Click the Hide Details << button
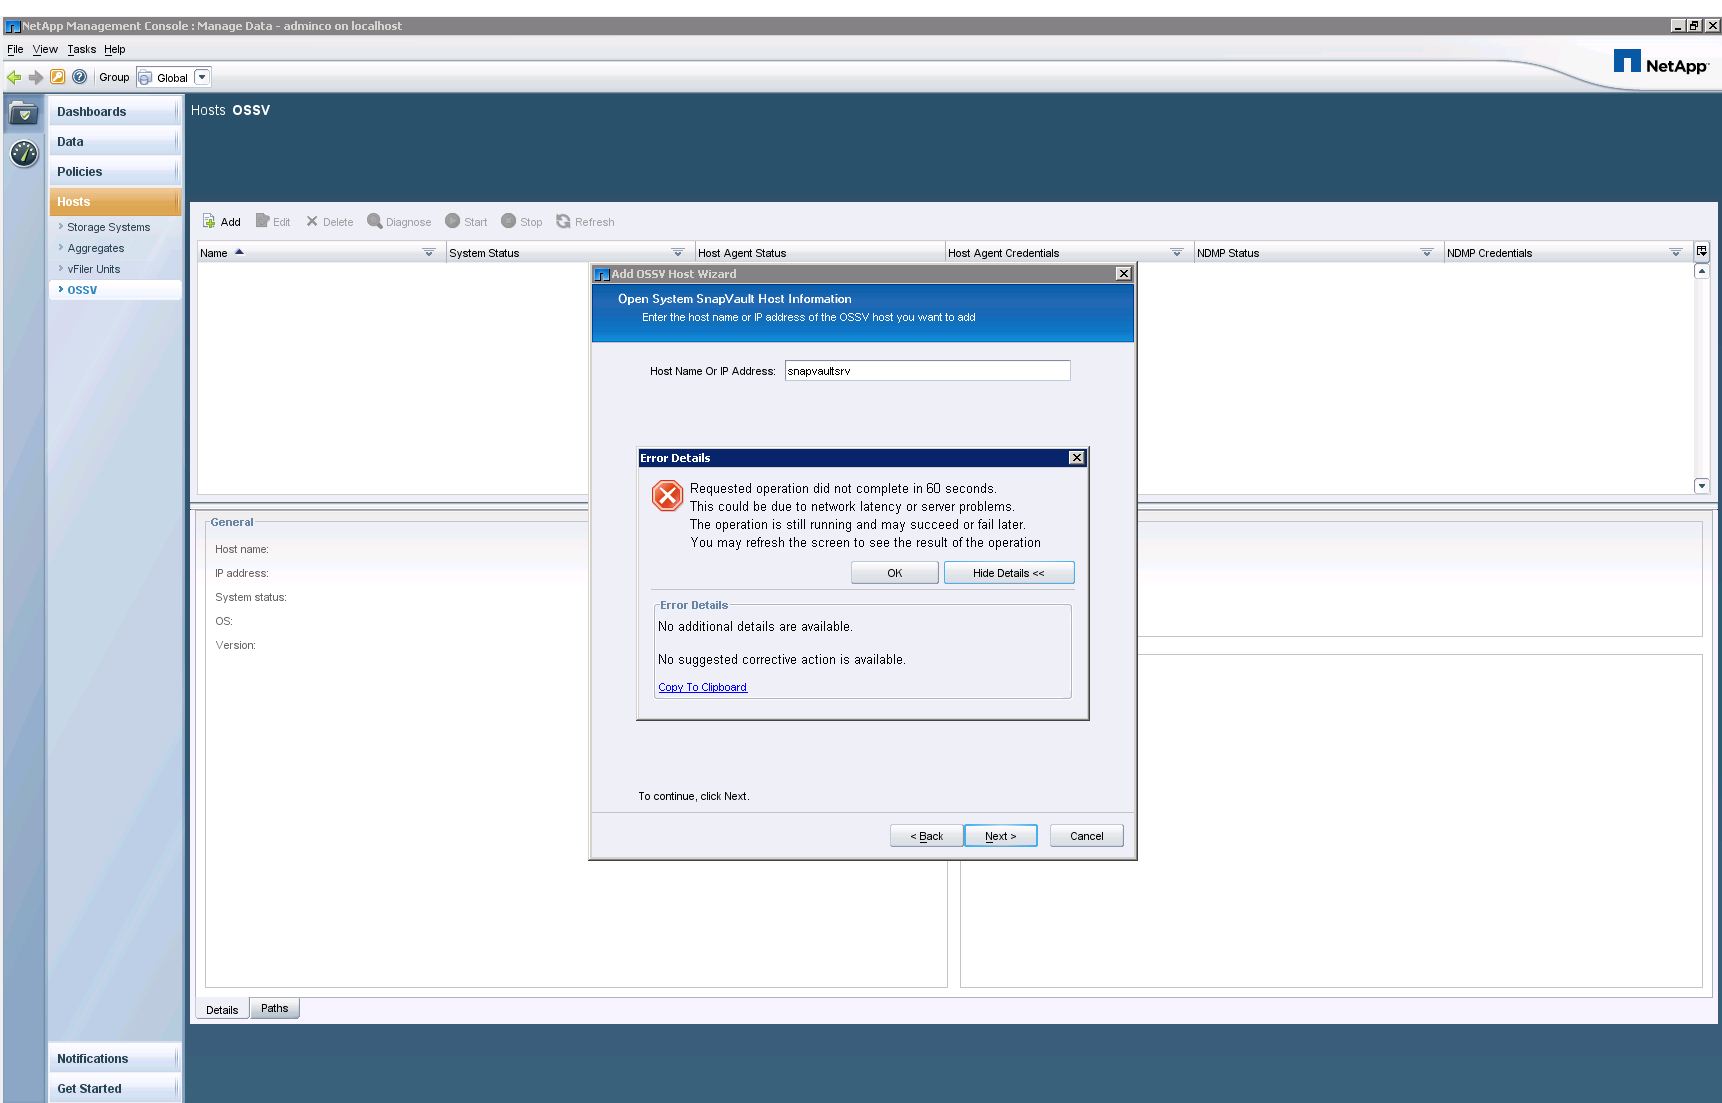This screenshot has width=1722, height=1103. [1009, 573]
